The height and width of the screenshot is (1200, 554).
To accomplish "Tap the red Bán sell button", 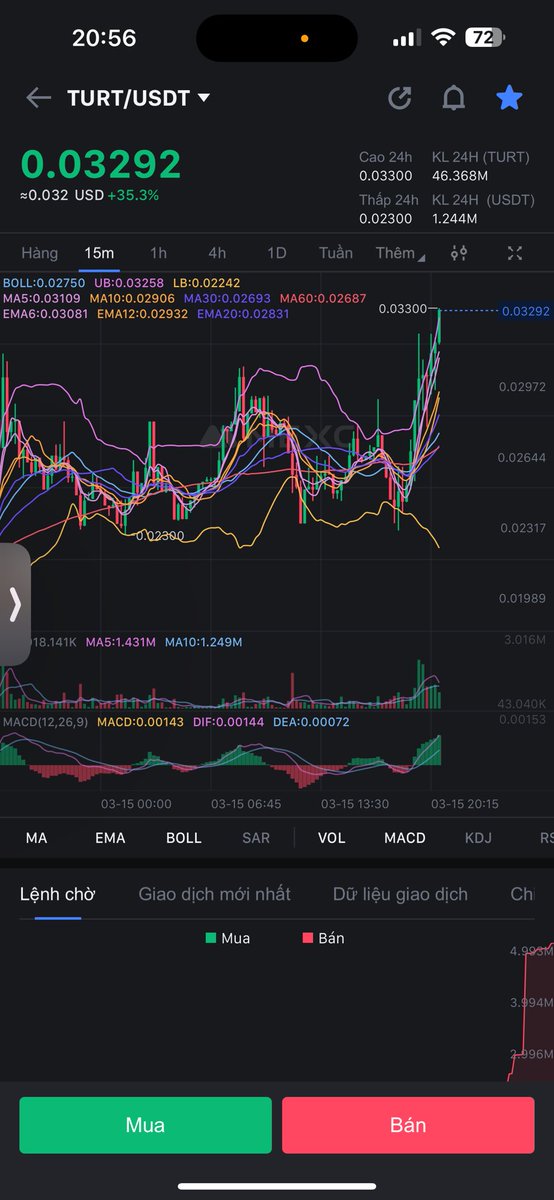I will click(408, 1125).
